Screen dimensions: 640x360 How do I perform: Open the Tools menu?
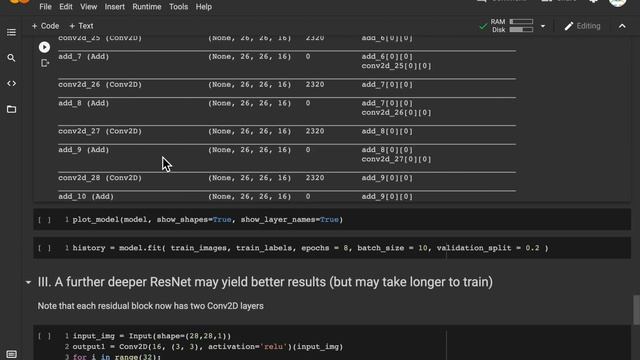point(178,7)
